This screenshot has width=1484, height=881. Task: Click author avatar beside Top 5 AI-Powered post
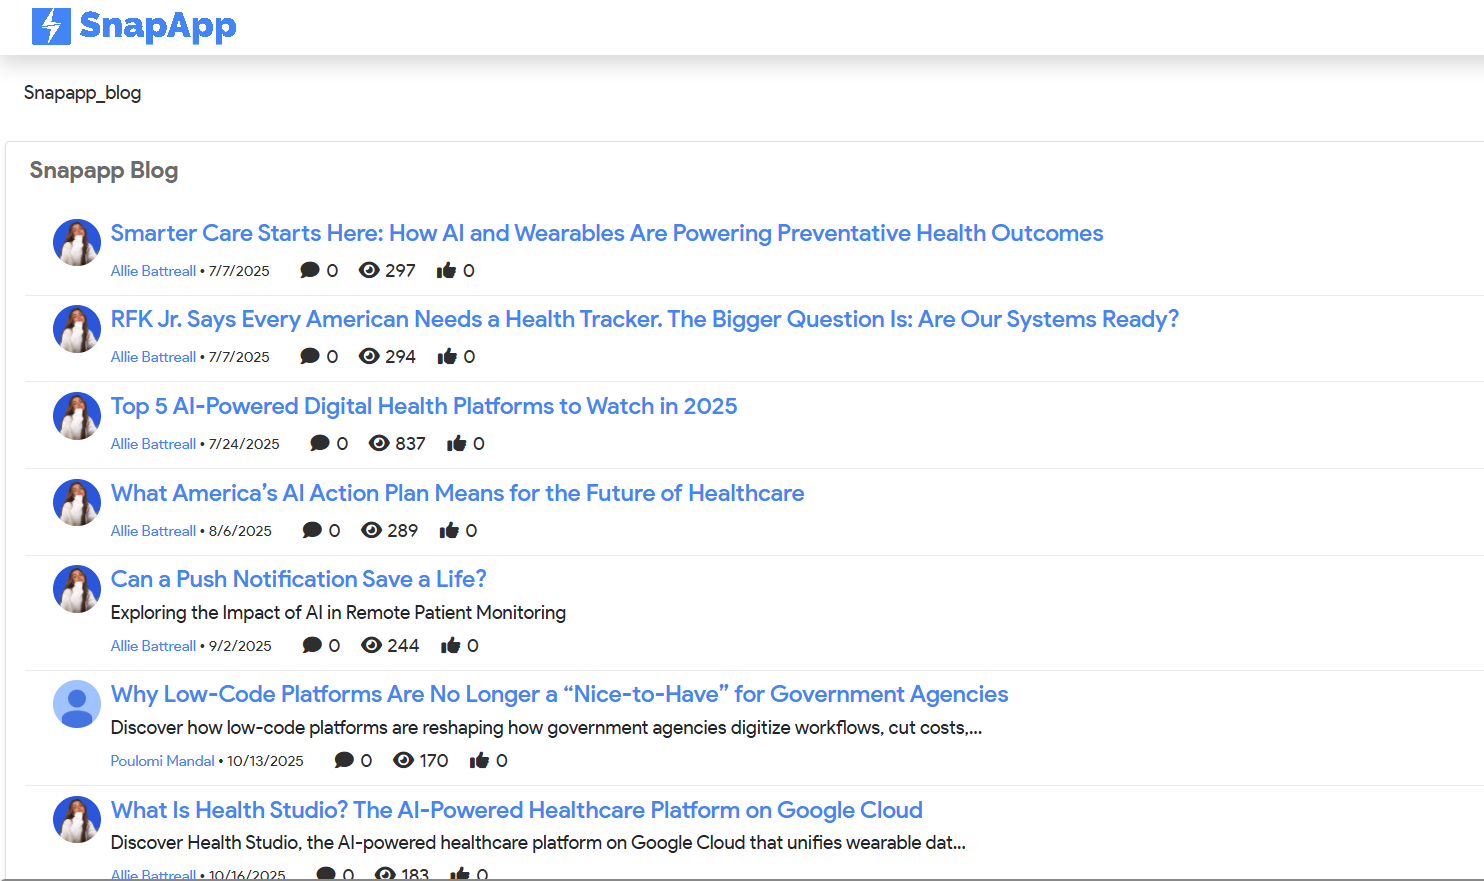point(77,416)
